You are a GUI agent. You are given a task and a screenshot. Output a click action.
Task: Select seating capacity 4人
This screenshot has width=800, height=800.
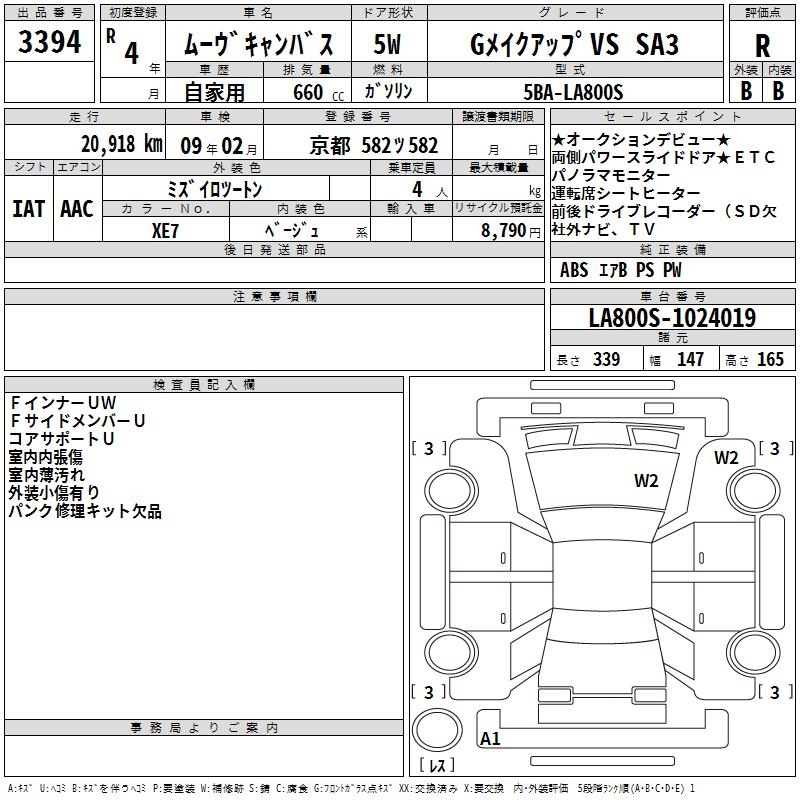click(x=430, y=190)
